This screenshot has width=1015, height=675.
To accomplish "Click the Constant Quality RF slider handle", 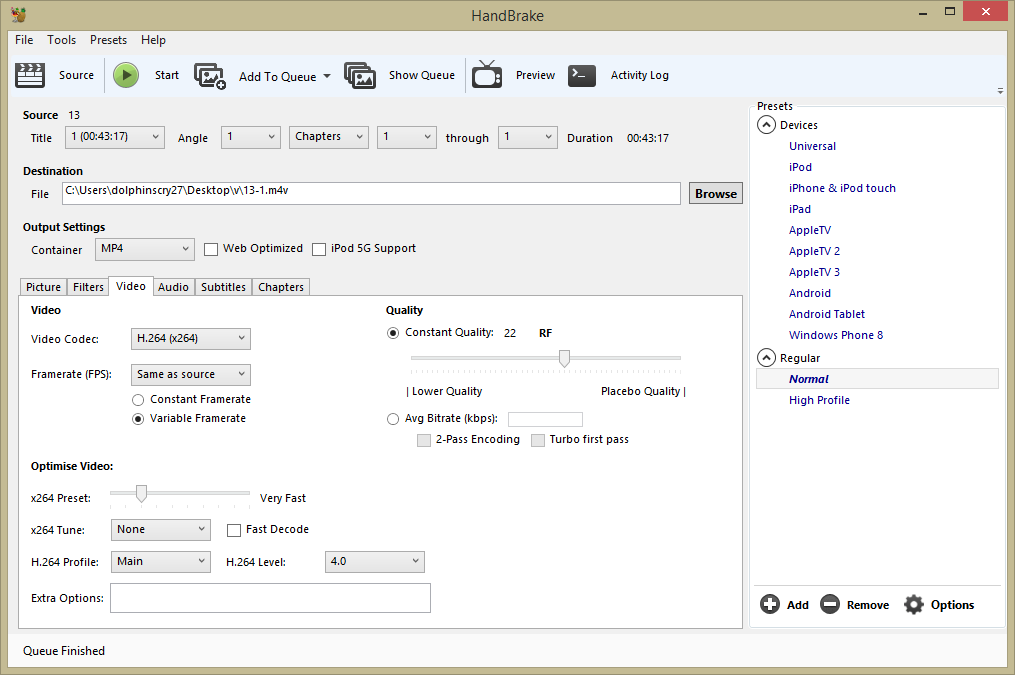I will [x=564, y=358].
